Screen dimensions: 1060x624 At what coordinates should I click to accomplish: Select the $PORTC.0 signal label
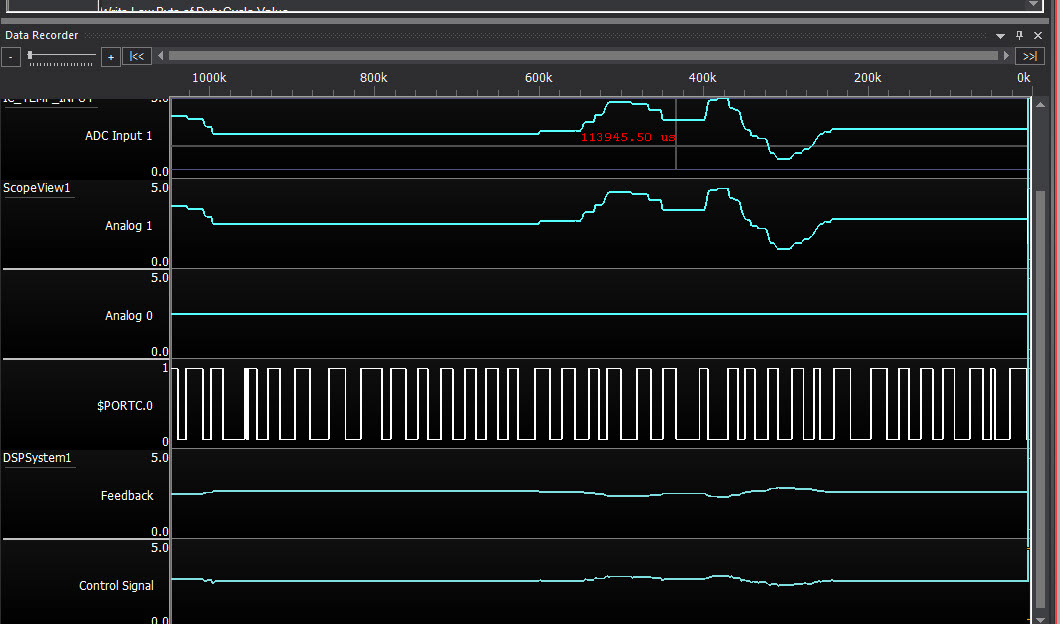coord(124,406)
